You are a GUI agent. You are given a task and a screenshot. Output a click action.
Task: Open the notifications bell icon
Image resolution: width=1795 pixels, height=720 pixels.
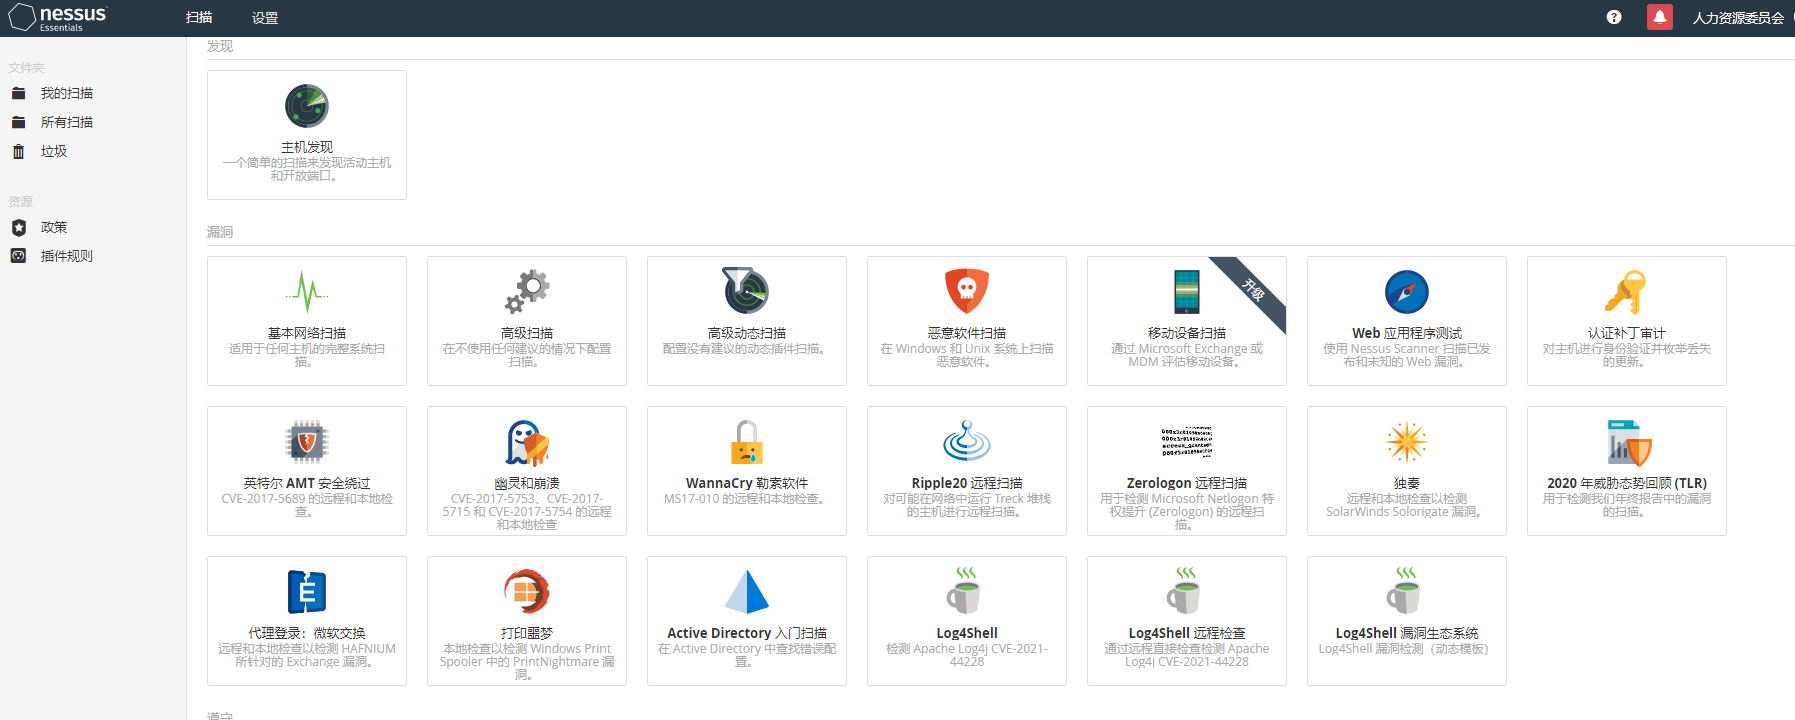pyautogui.click(x=1660, y=17)
